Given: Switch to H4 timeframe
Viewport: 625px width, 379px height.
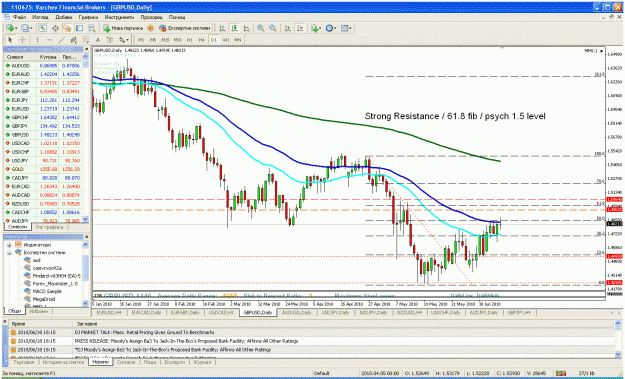Looking at the screenshot, I should (x=202, y=40).
